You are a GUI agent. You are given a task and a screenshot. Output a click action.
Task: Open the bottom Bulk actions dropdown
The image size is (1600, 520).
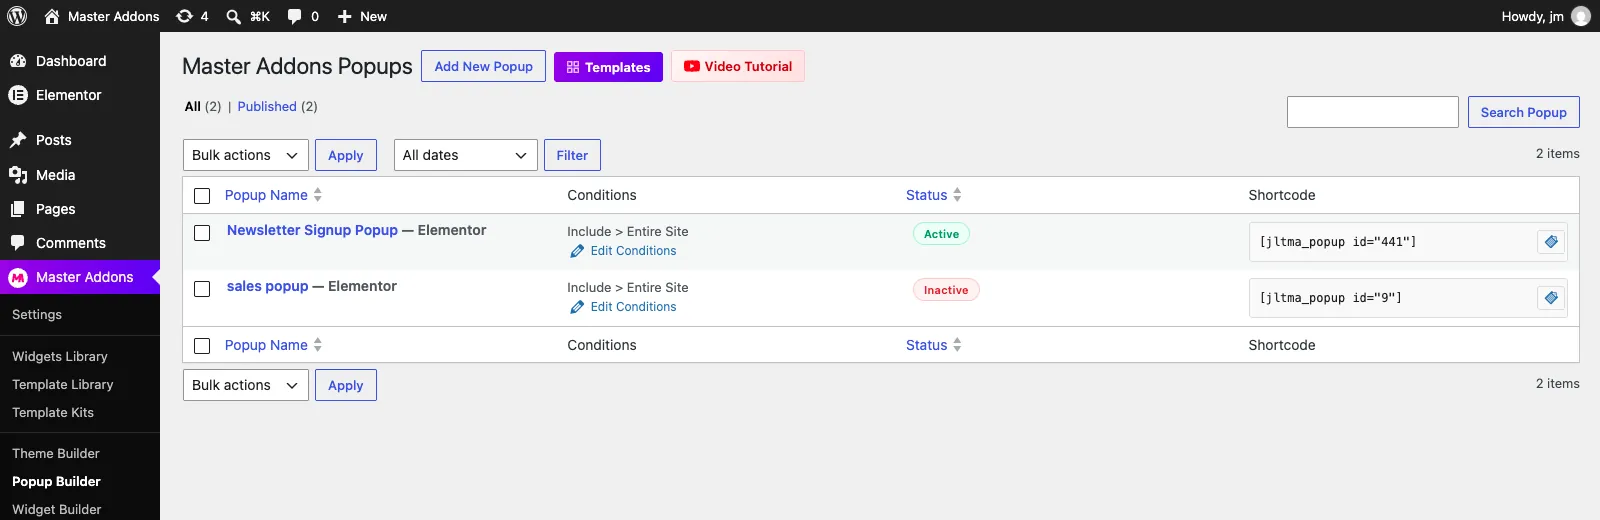tap(246, 385)
